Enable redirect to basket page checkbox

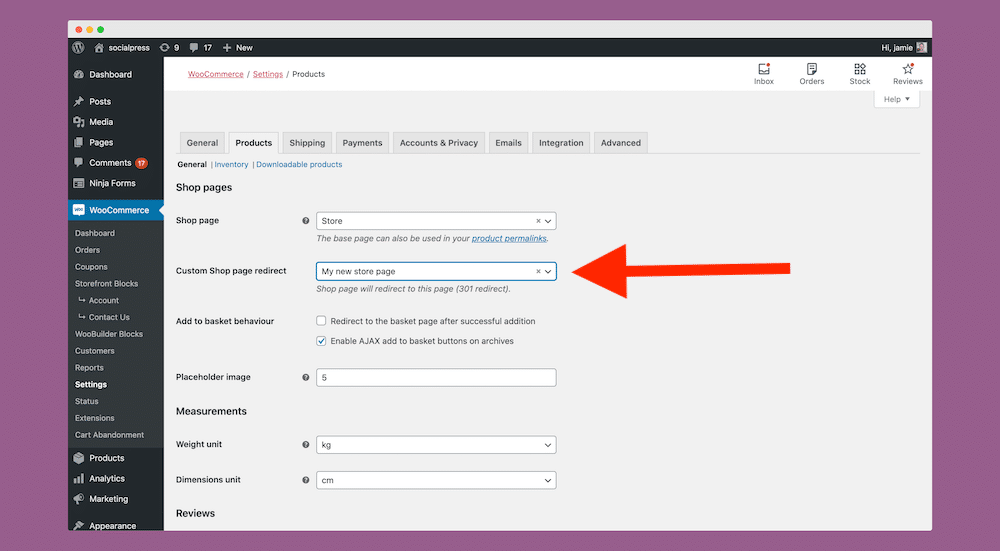321,321
